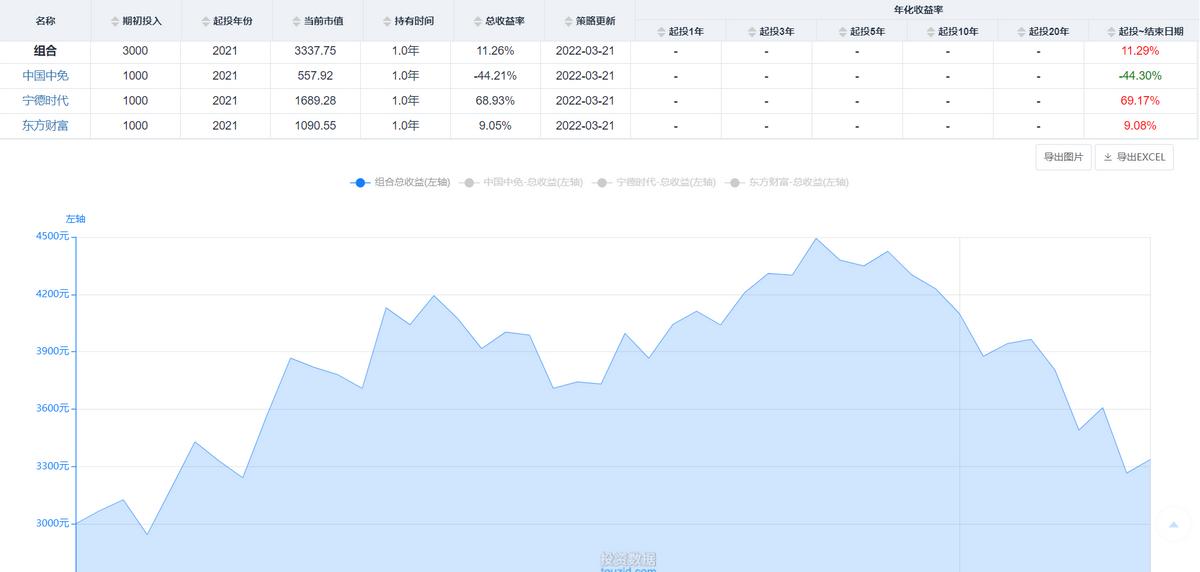Open the 东方财富 stock link
Viewport: 1200px width, 572px height.
[x=45, y=125]
